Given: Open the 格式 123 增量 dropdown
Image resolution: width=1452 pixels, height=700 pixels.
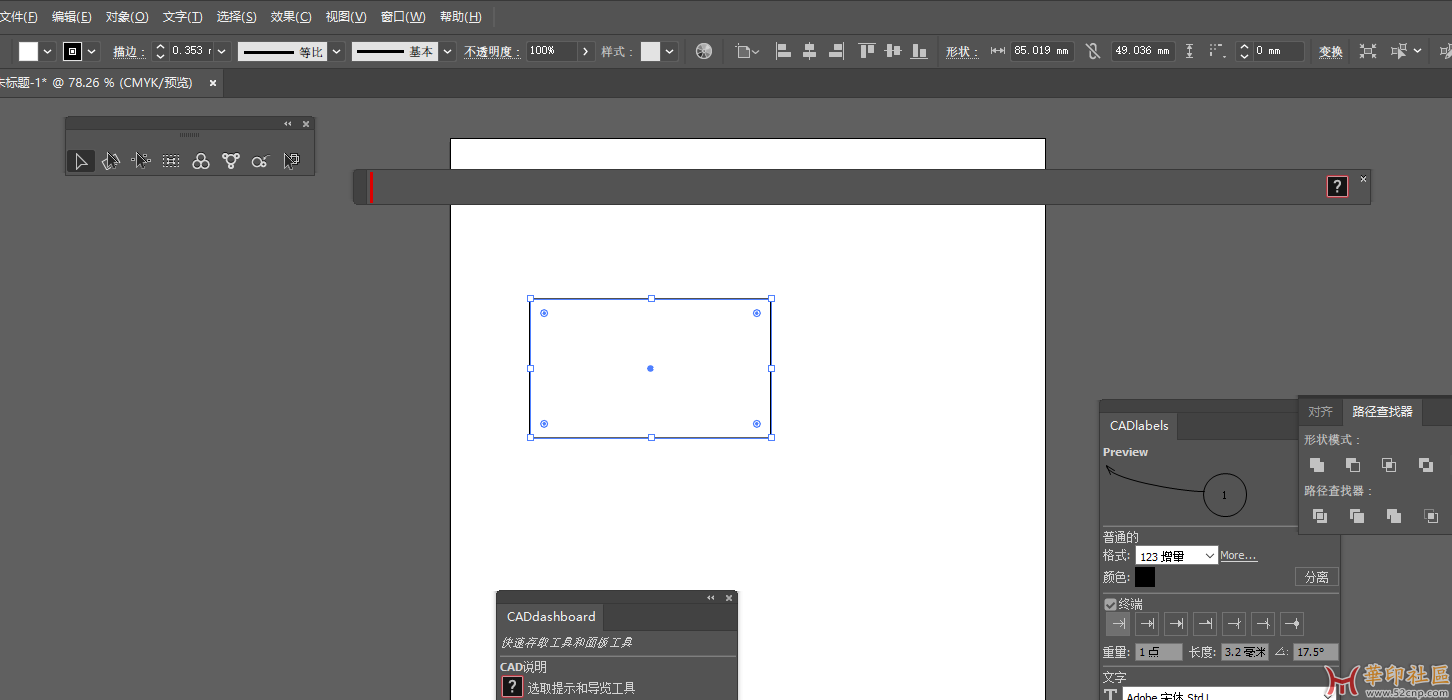Looking at the screenshot, I should click(1177, 555).
